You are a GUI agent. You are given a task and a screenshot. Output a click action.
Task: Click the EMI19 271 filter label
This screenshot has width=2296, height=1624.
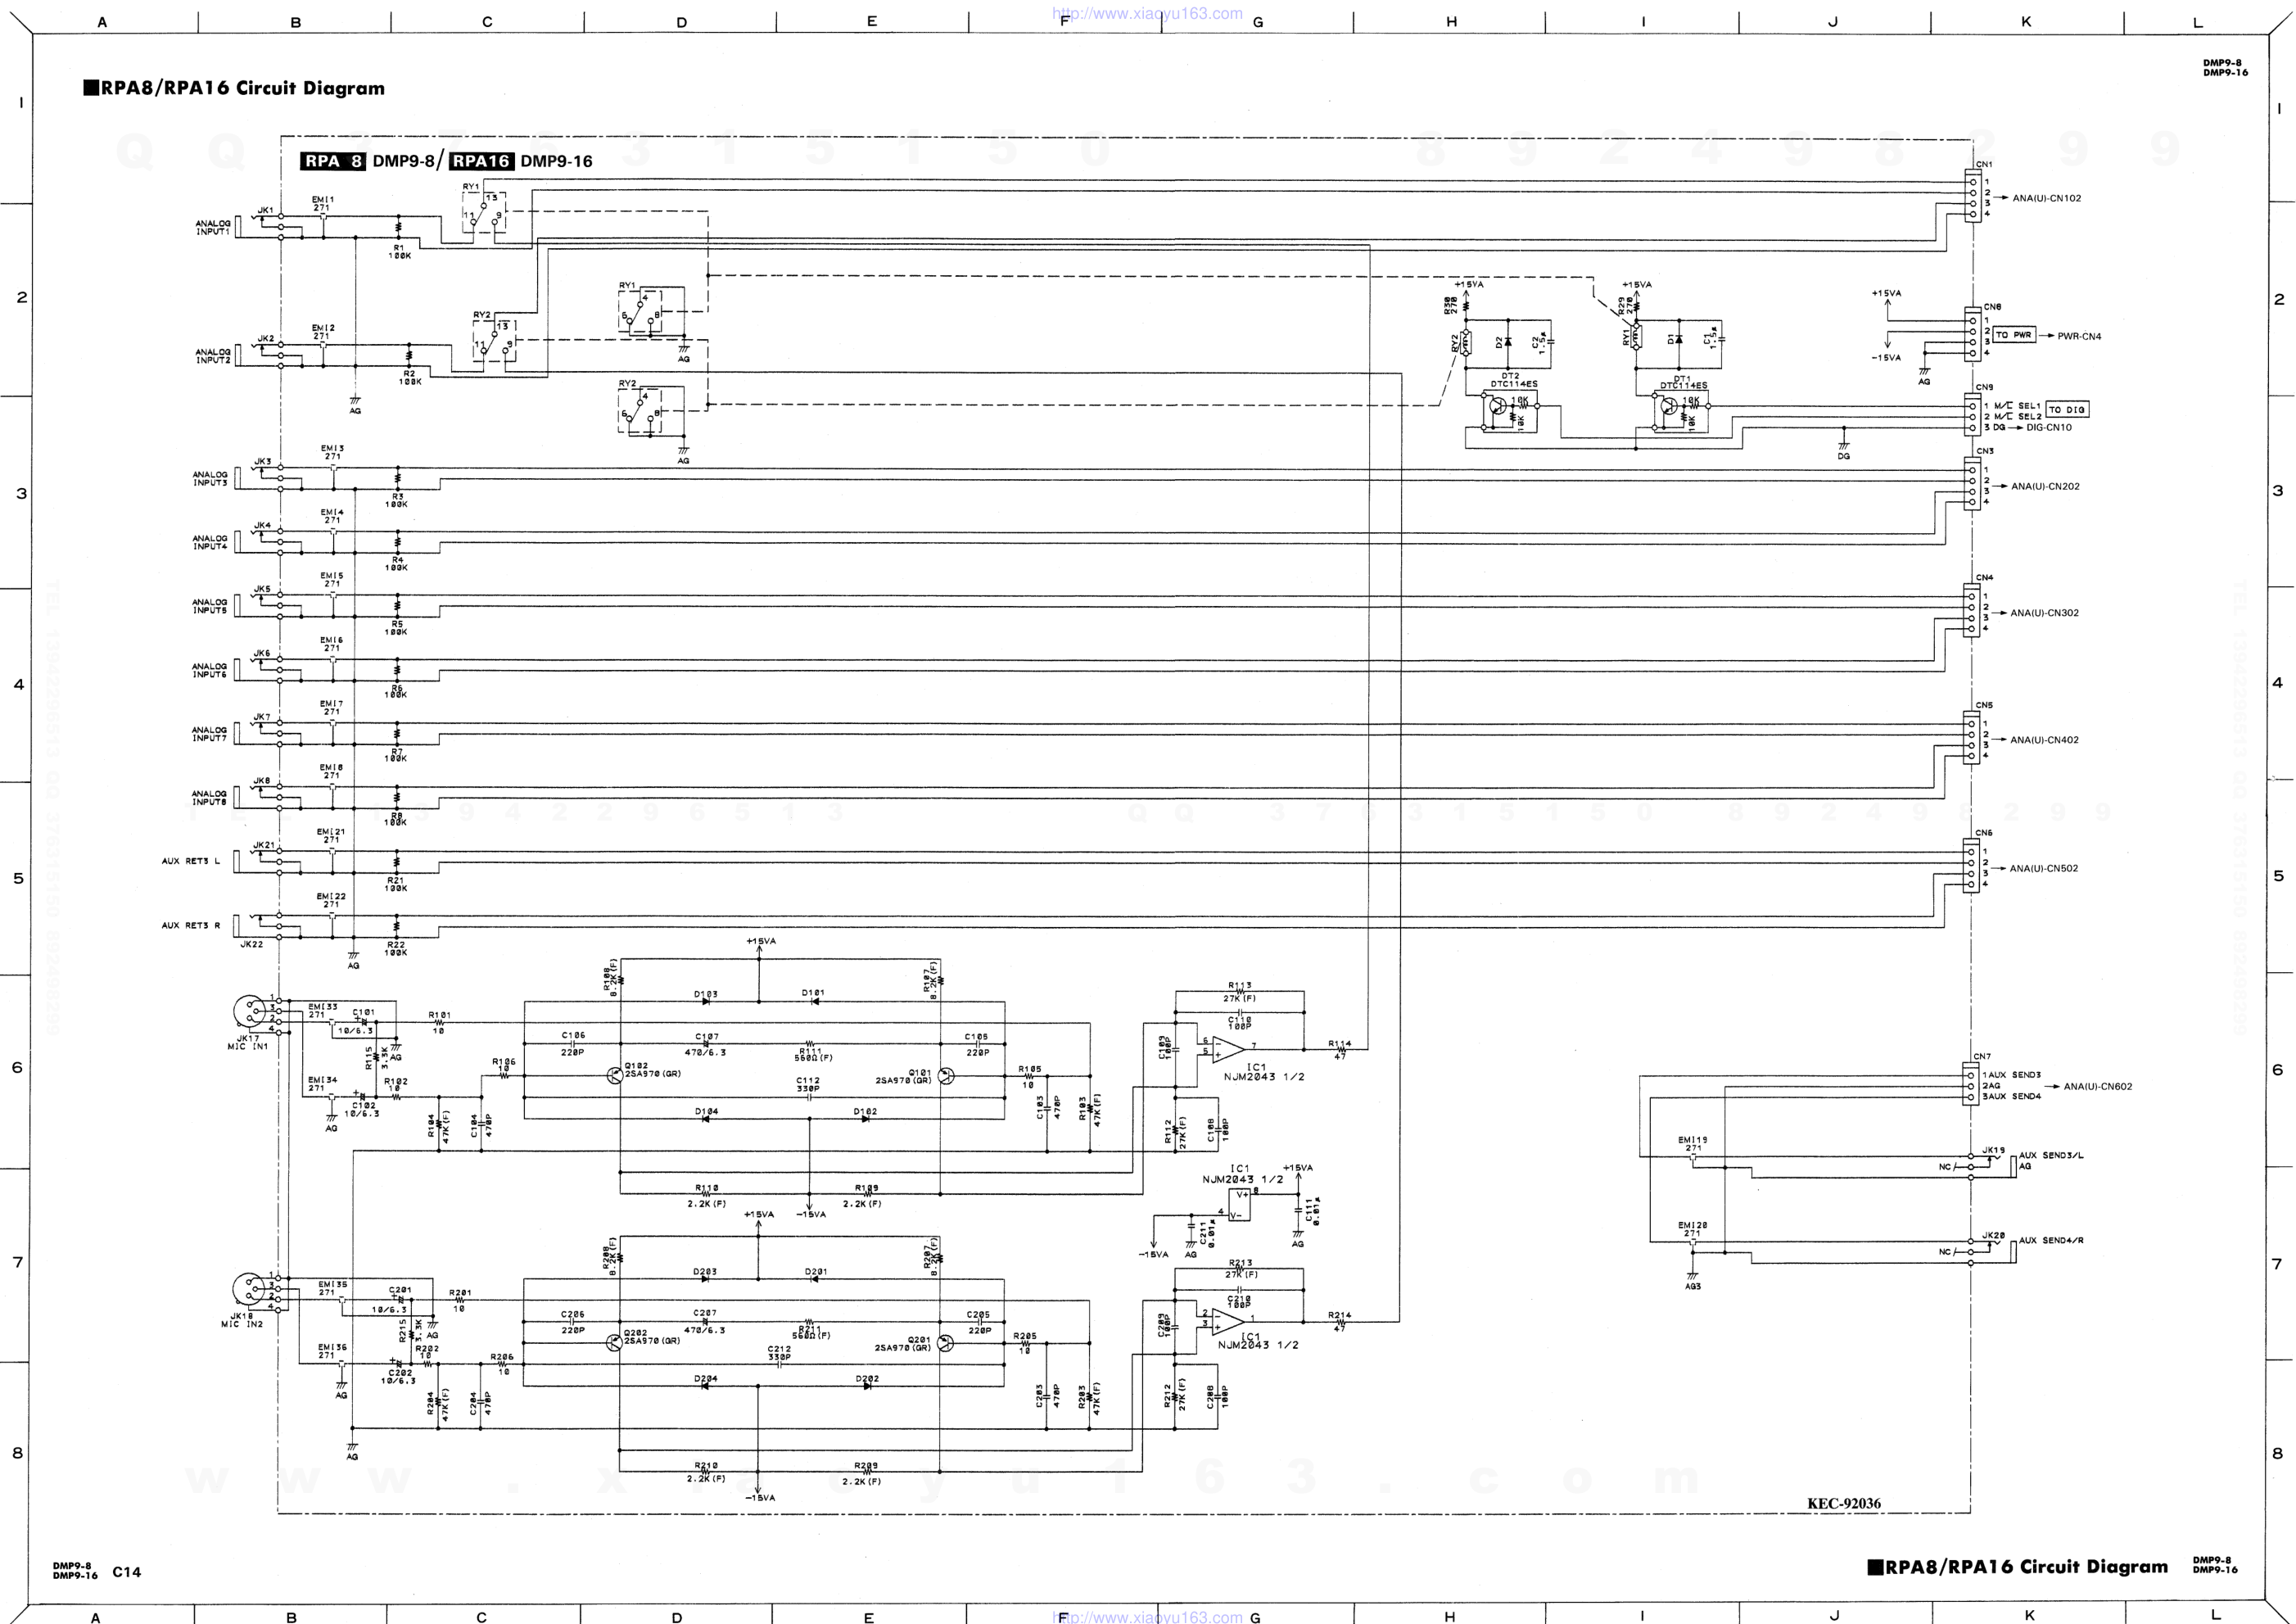click(x=1693, y=1144)
